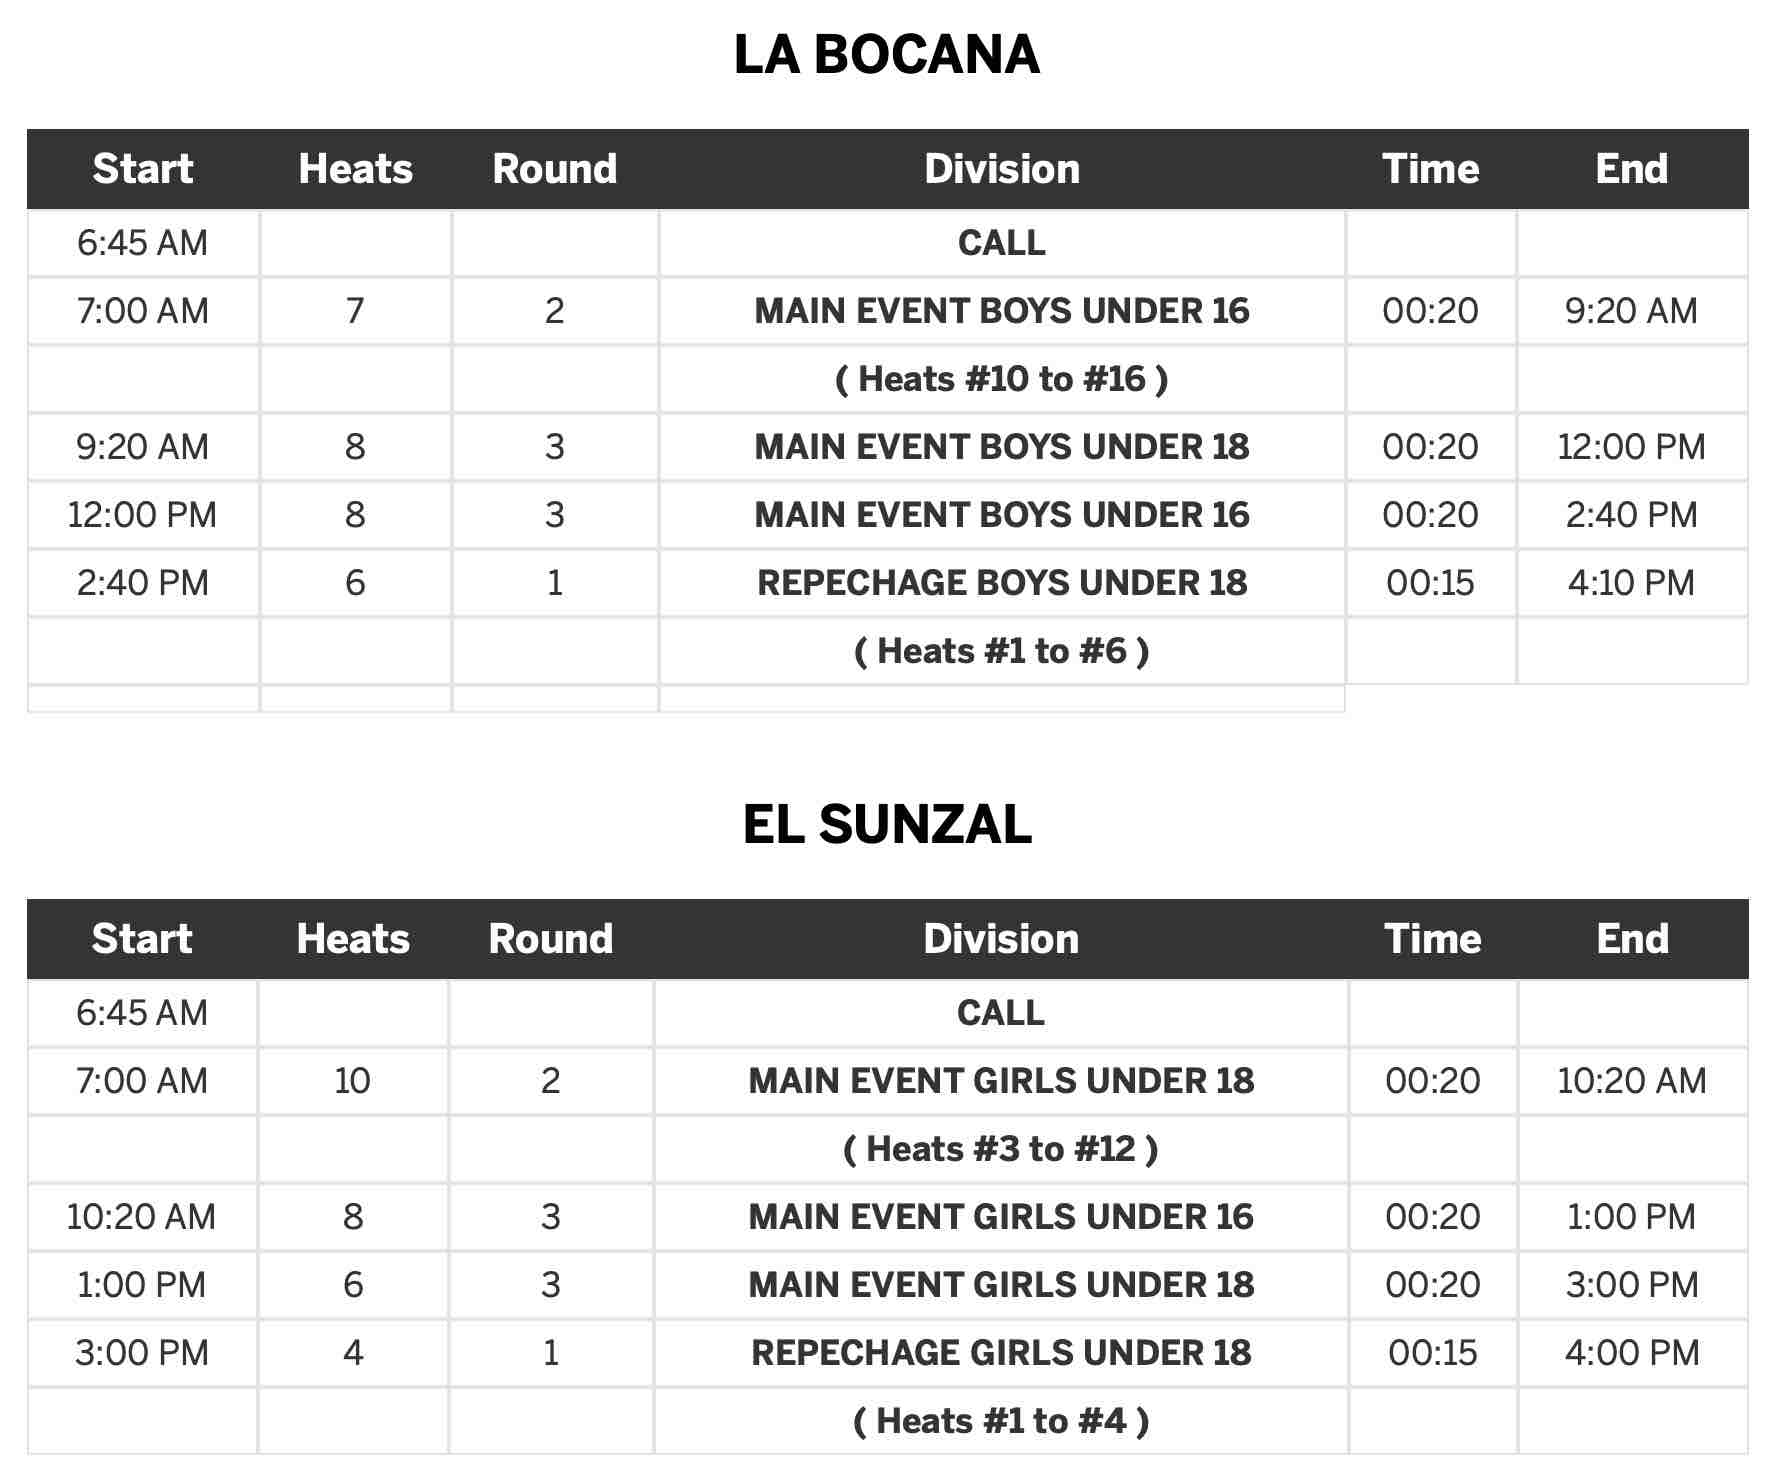Click the Heats #1 to #4 note
This screenshot has height=1476, width=1782.
(x=1001, y=1421)
